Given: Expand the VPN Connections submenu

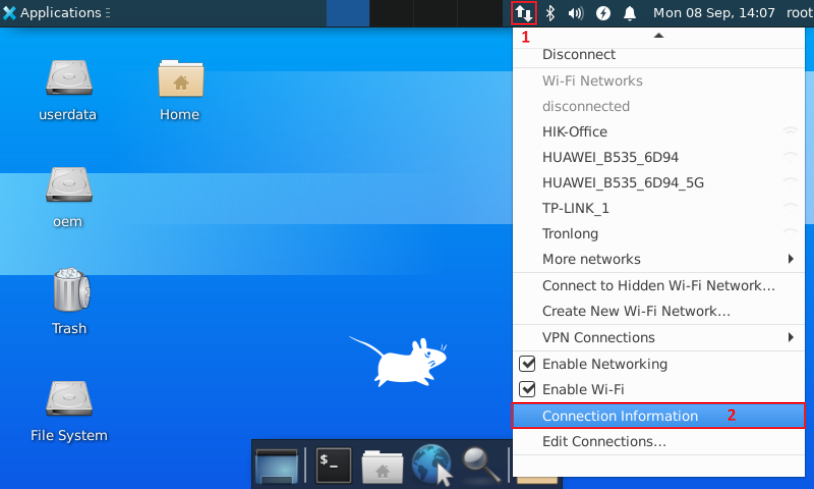Looking at the screenshot, I should pos(659,337).
